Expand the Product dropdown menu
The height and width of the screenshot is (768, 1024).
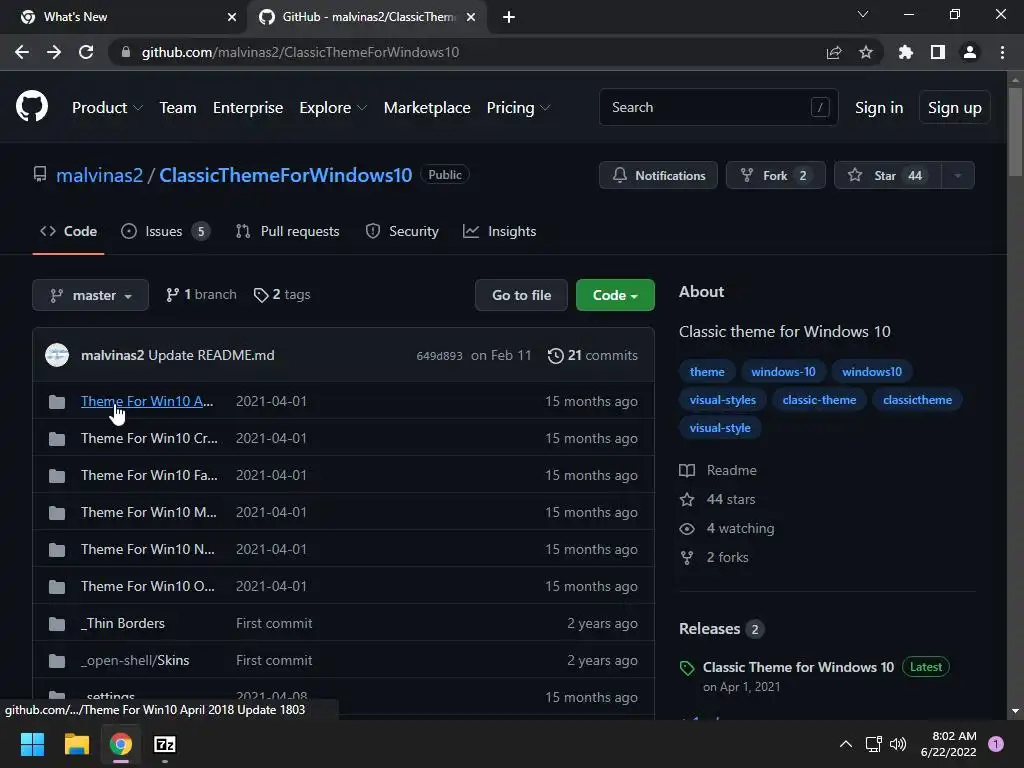click(107, 108)
